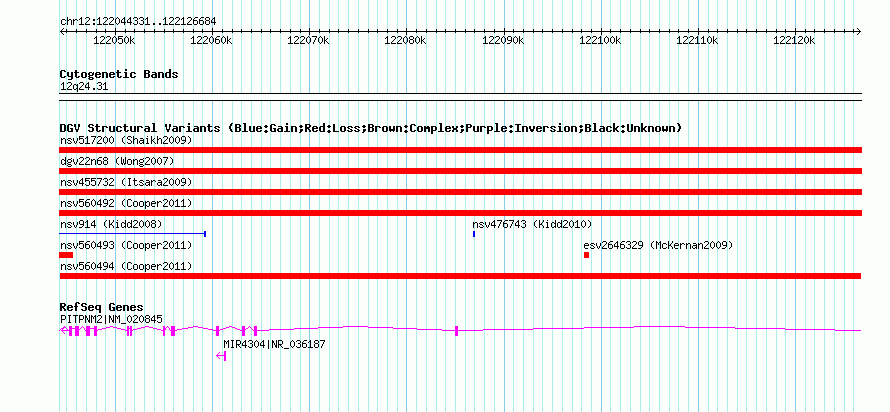Select the red loss bar under dgv22n68
The image size is (890, 412).
point(460,171)
